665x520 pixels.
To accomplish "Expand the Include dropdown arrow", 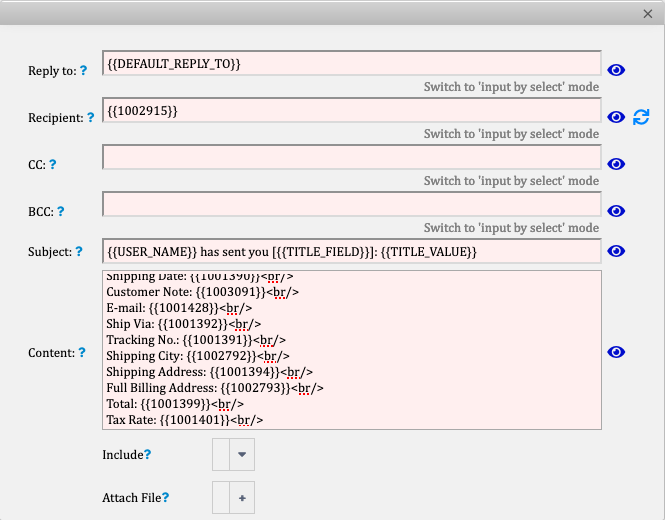I will pyautogui.click(x=242, y=455).
